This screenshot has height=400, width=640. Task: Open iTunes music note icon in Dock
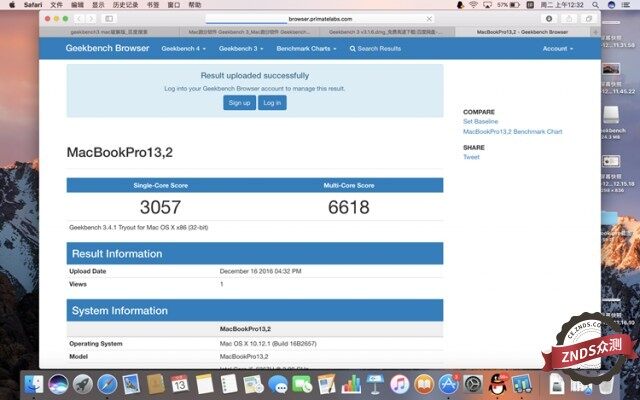400,384
